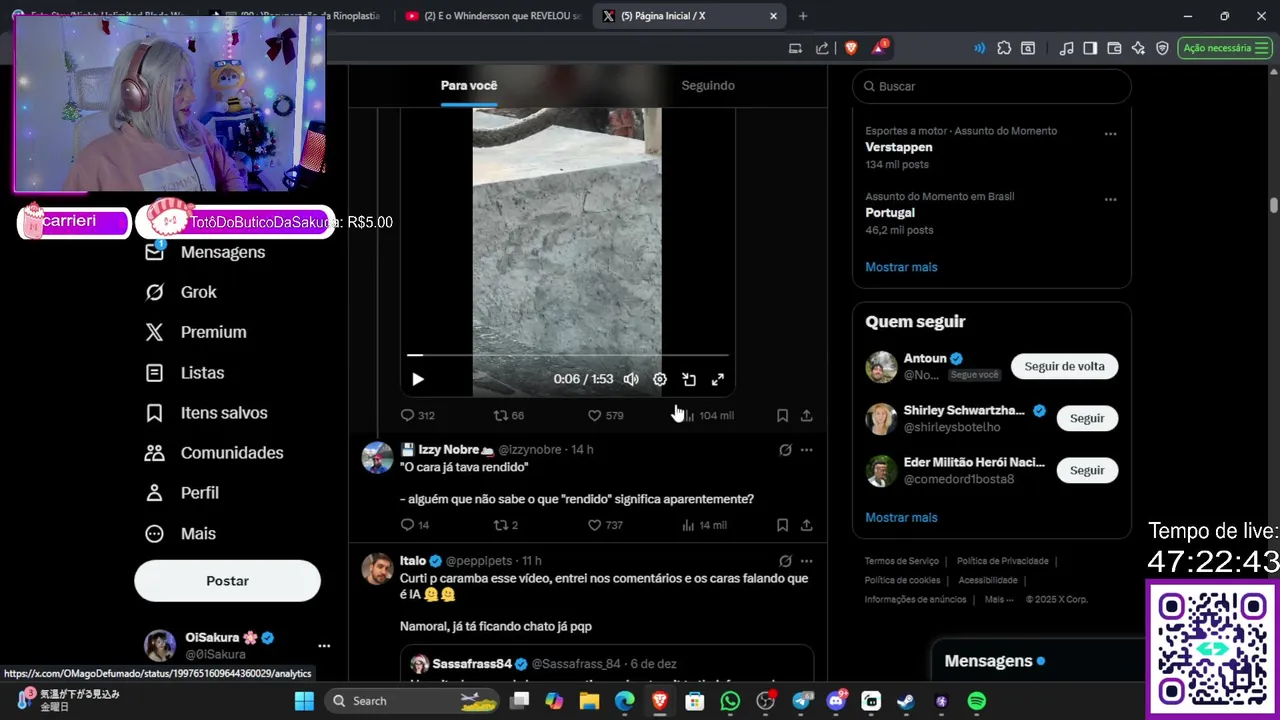1280x720 pixels.
Task: Click Mostrar mais under trends
Action: (x=901, y=267)
